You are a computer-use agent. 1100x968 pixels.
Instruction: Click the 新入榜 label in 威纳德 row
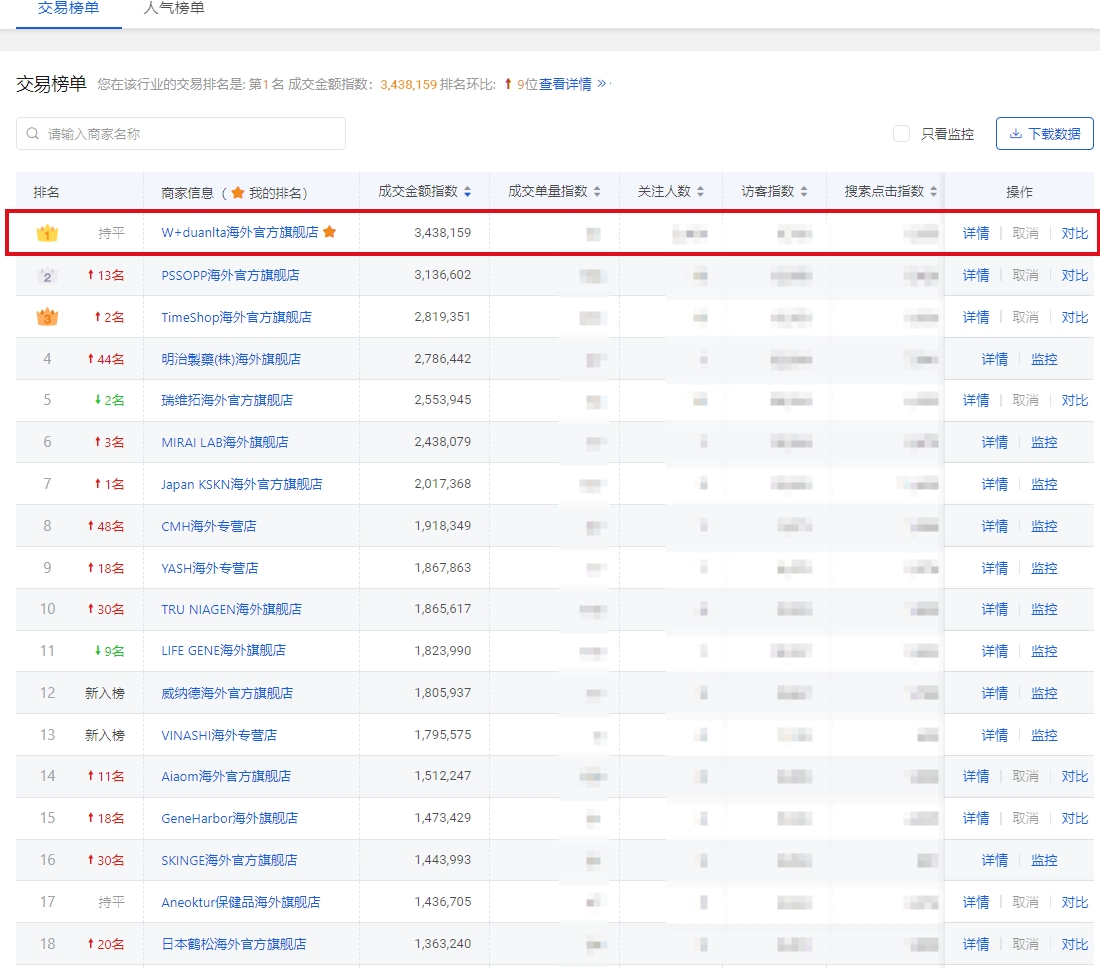(x=105, y=693)
